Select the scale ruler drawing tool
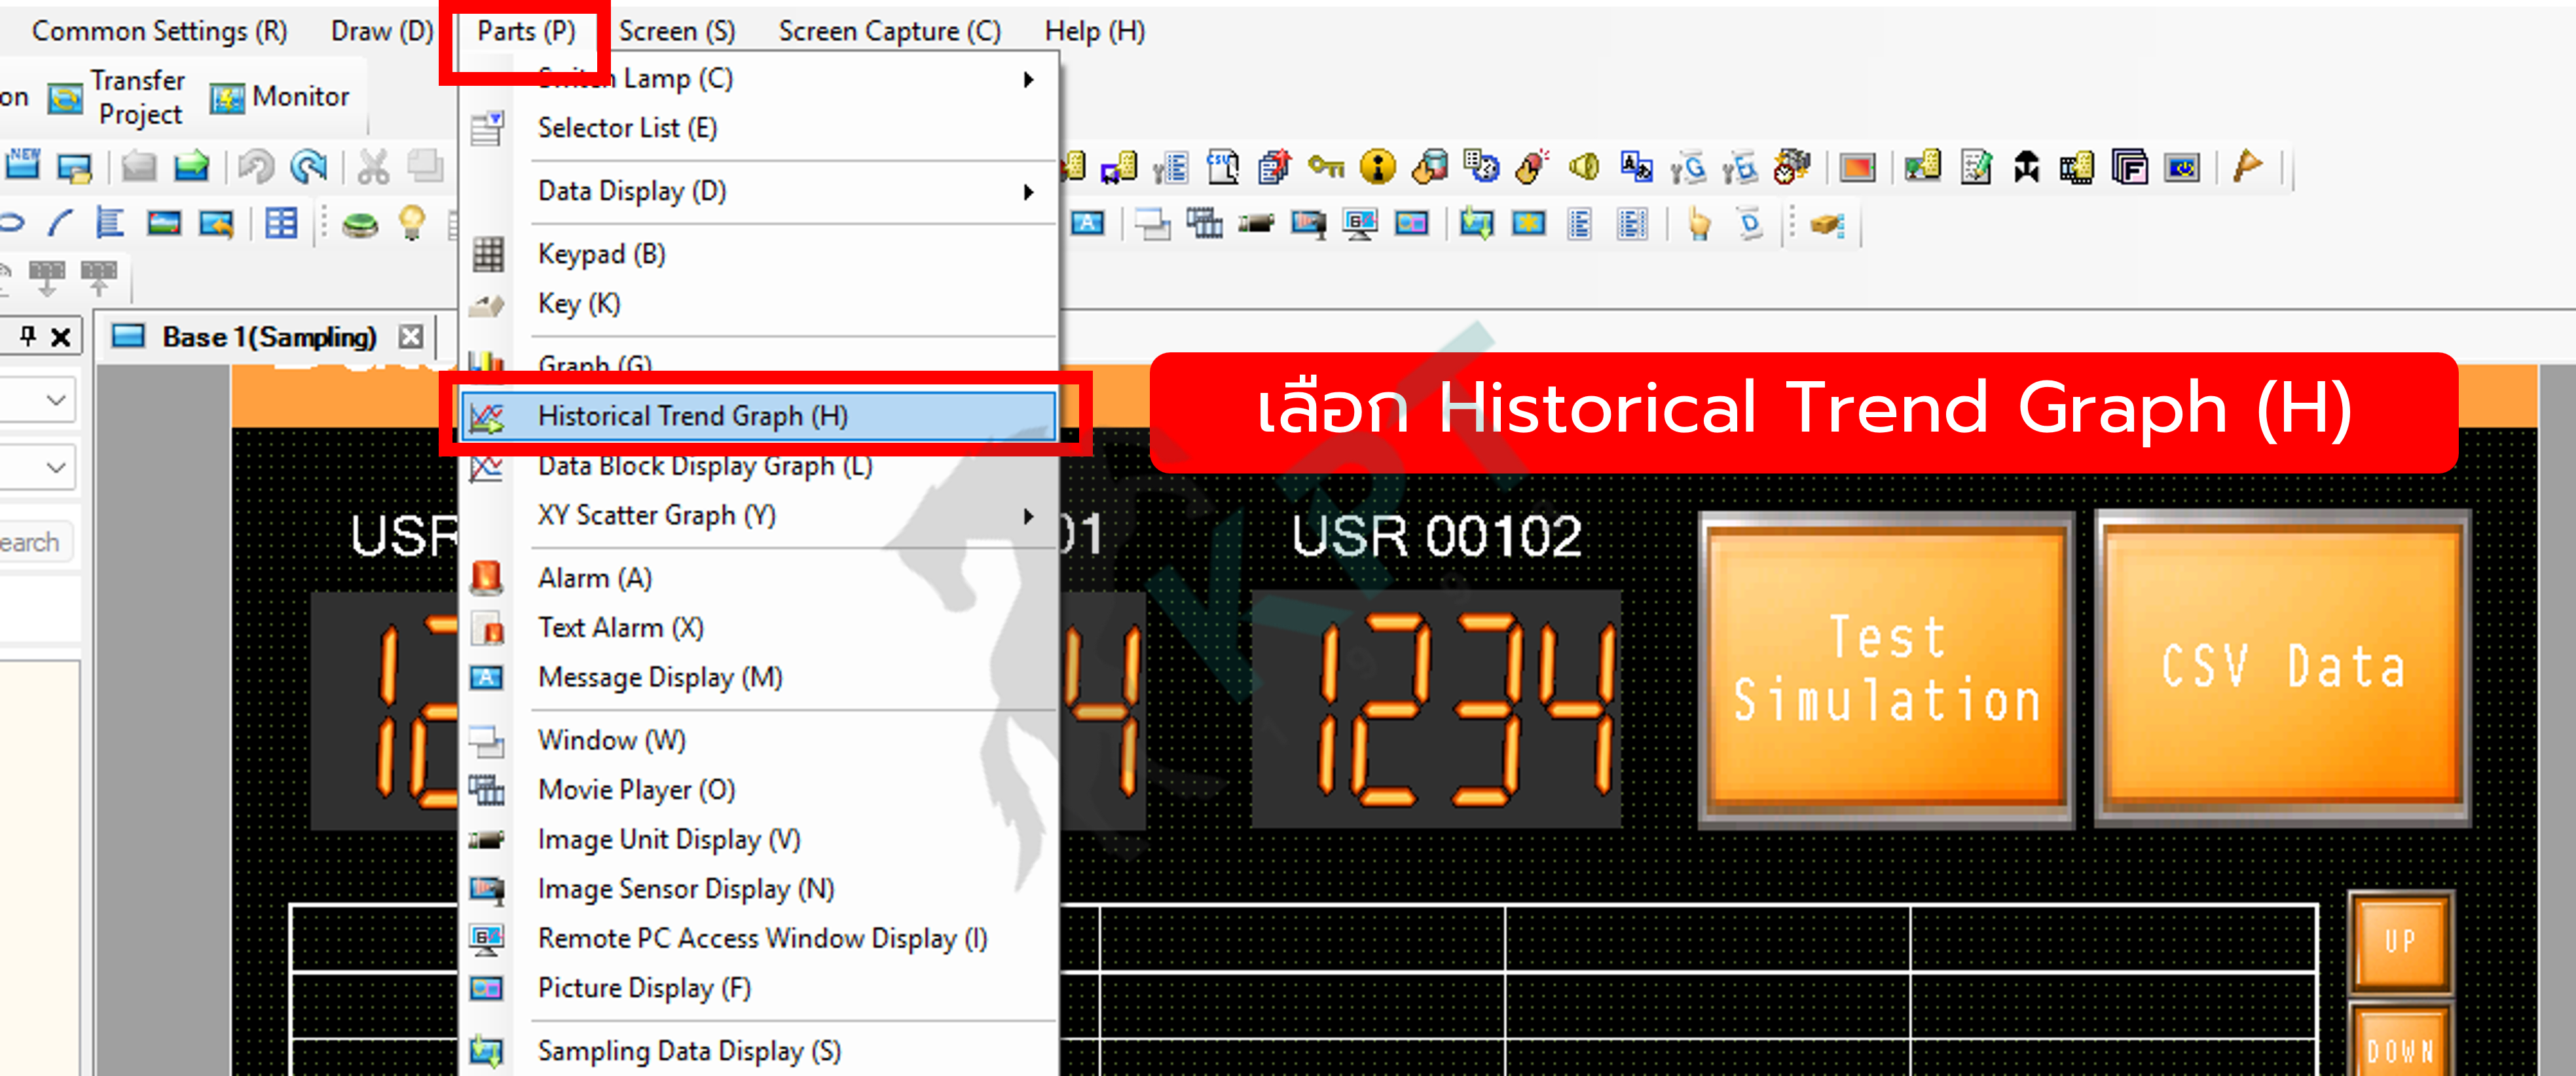The image size is (2576, 1076). coord(109,223)
